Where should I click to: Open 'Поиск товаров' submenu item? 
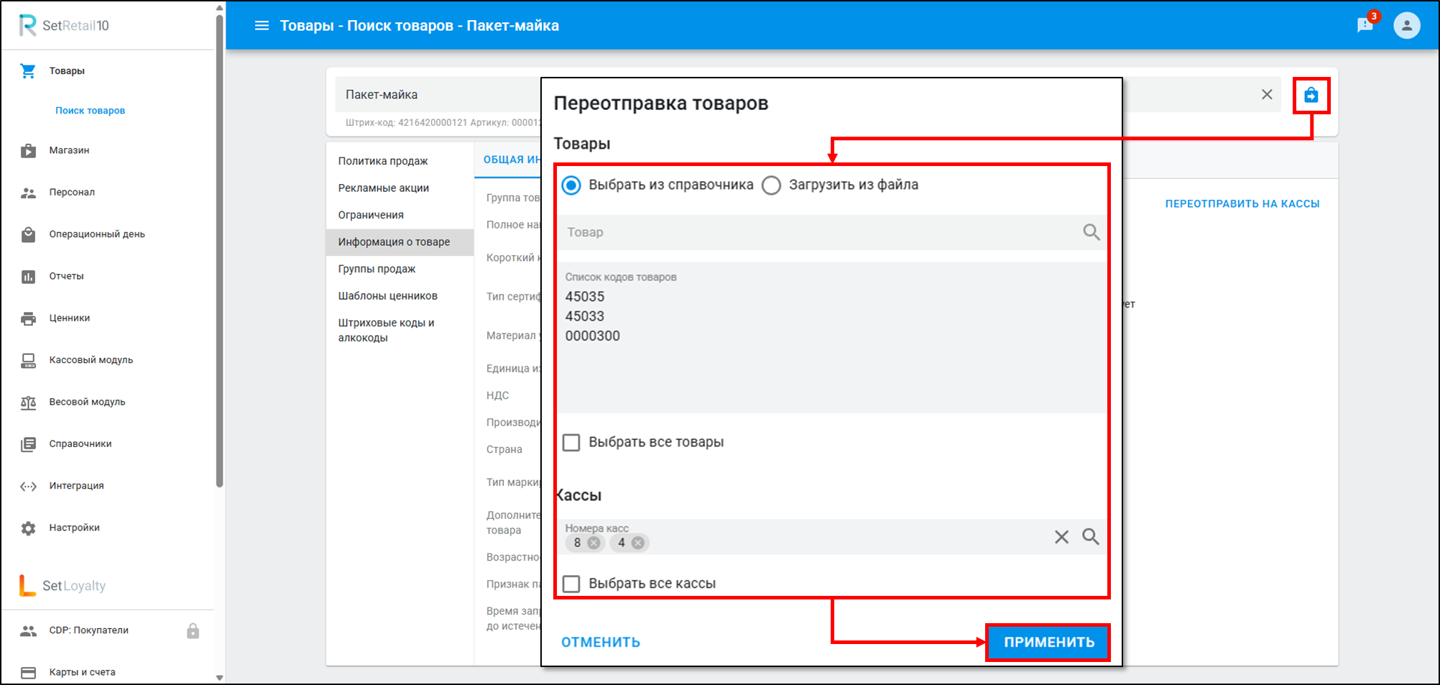90,110
